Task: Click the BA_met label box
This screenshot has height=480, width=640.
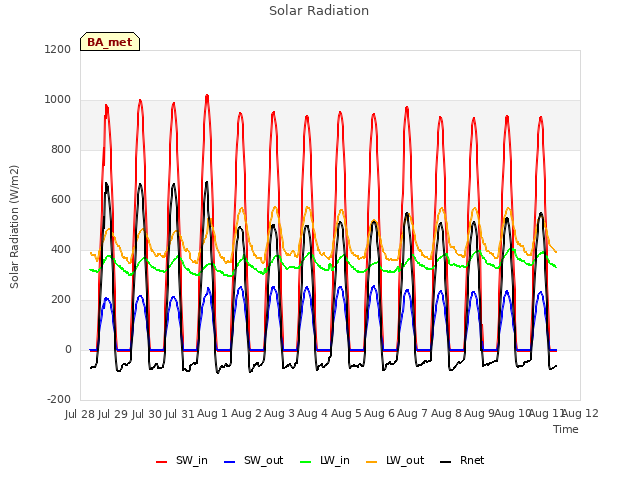Action: pos(110,42)
